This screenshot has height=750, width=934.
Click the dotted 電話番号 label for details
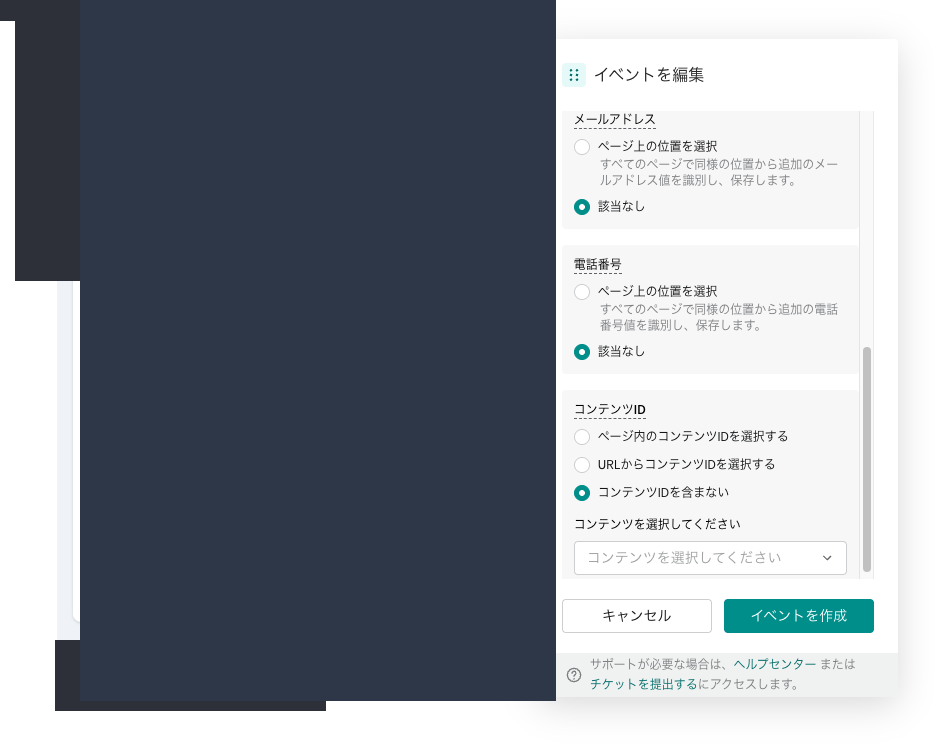[597, 265]
